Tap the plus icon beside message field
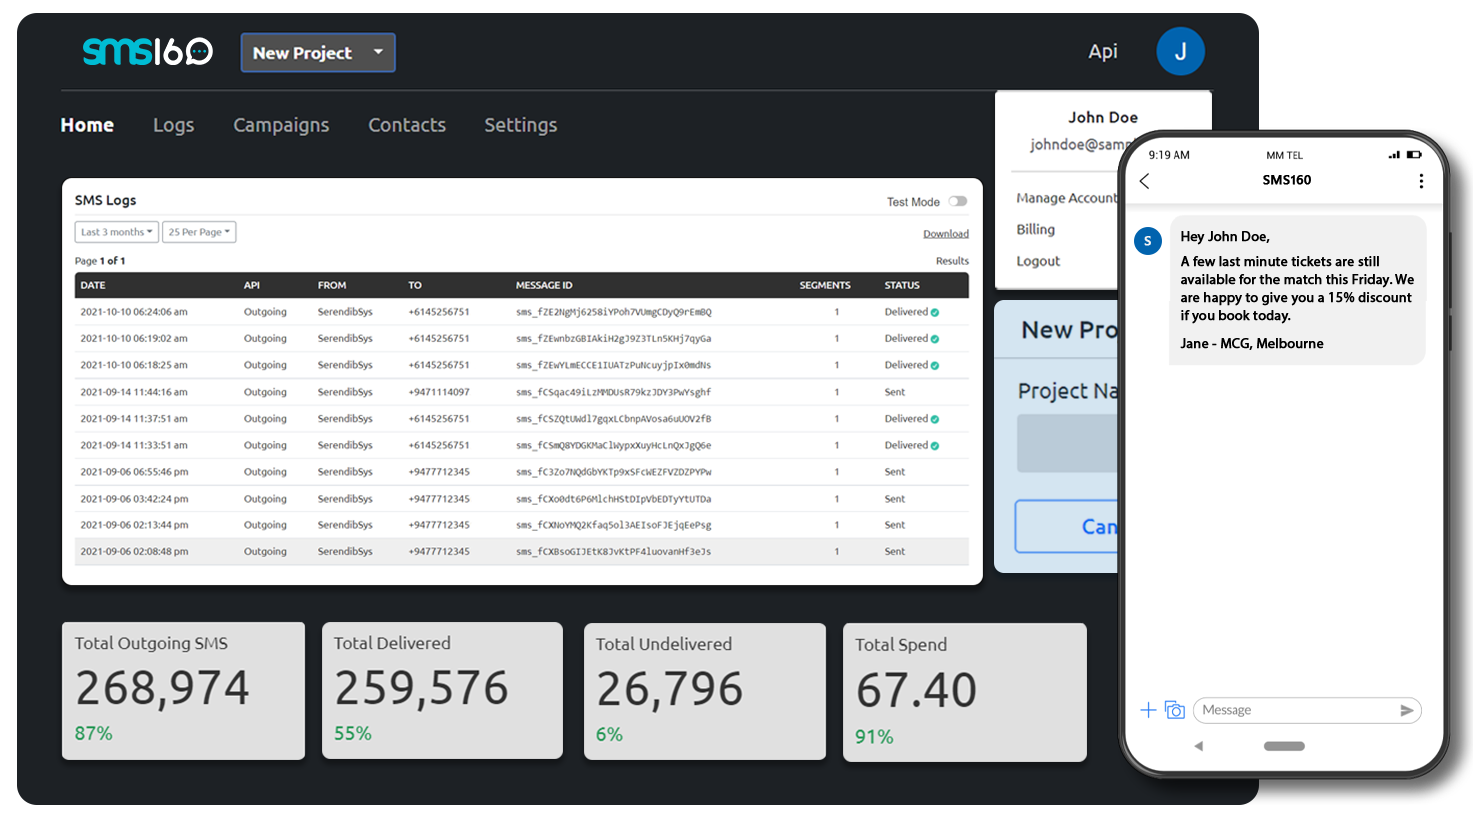 point(1148,710)
